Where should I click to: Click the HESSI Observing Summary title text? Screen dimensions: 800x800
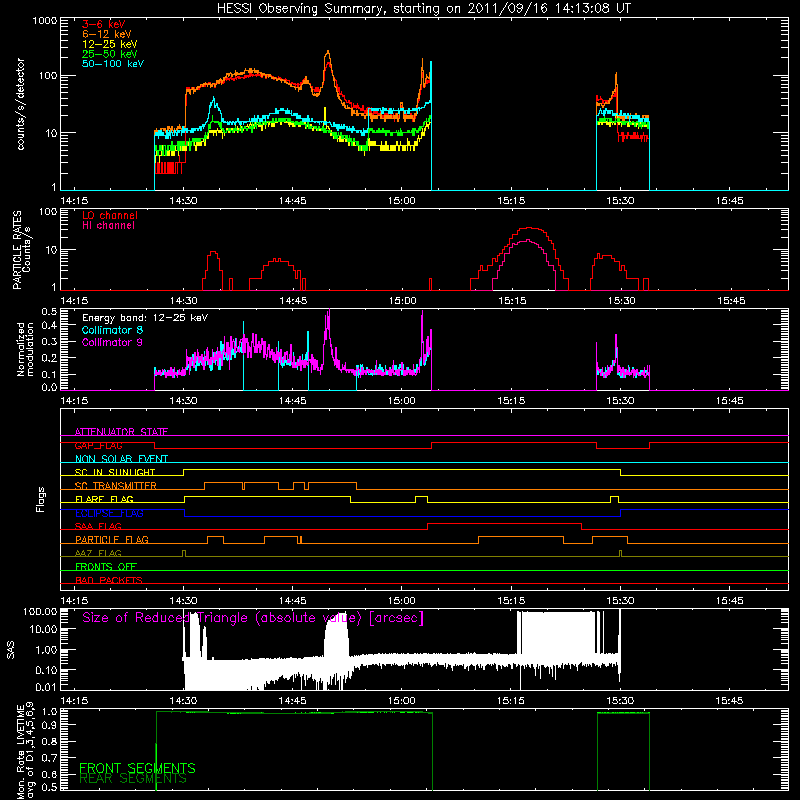(423, 9)
